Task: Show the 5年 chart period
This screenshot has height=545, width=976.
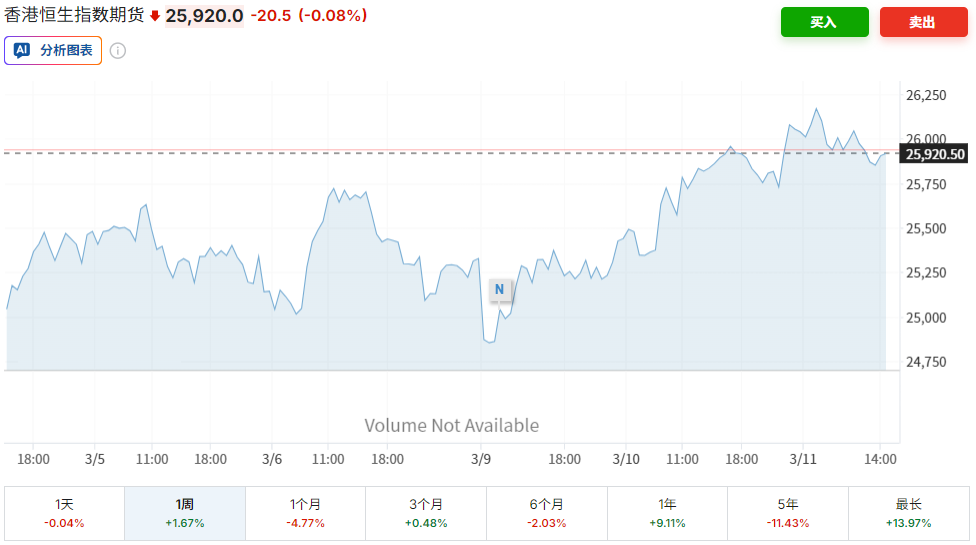Action: pos(787,513)
